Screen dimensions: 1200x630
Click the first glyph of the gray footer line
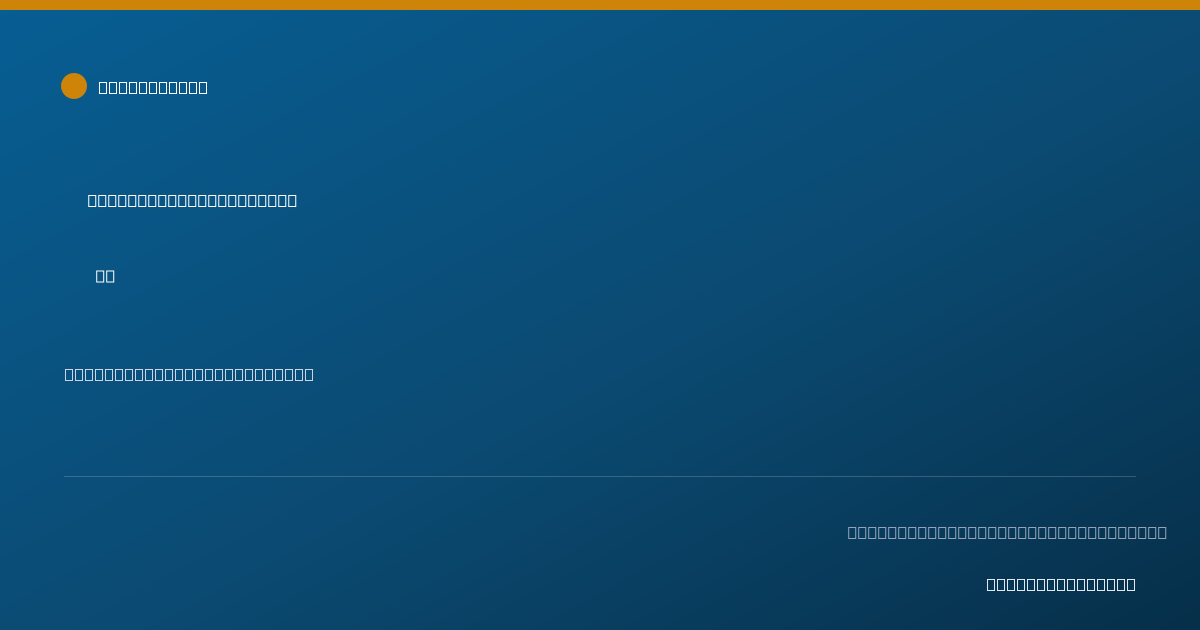coord(852,532)
